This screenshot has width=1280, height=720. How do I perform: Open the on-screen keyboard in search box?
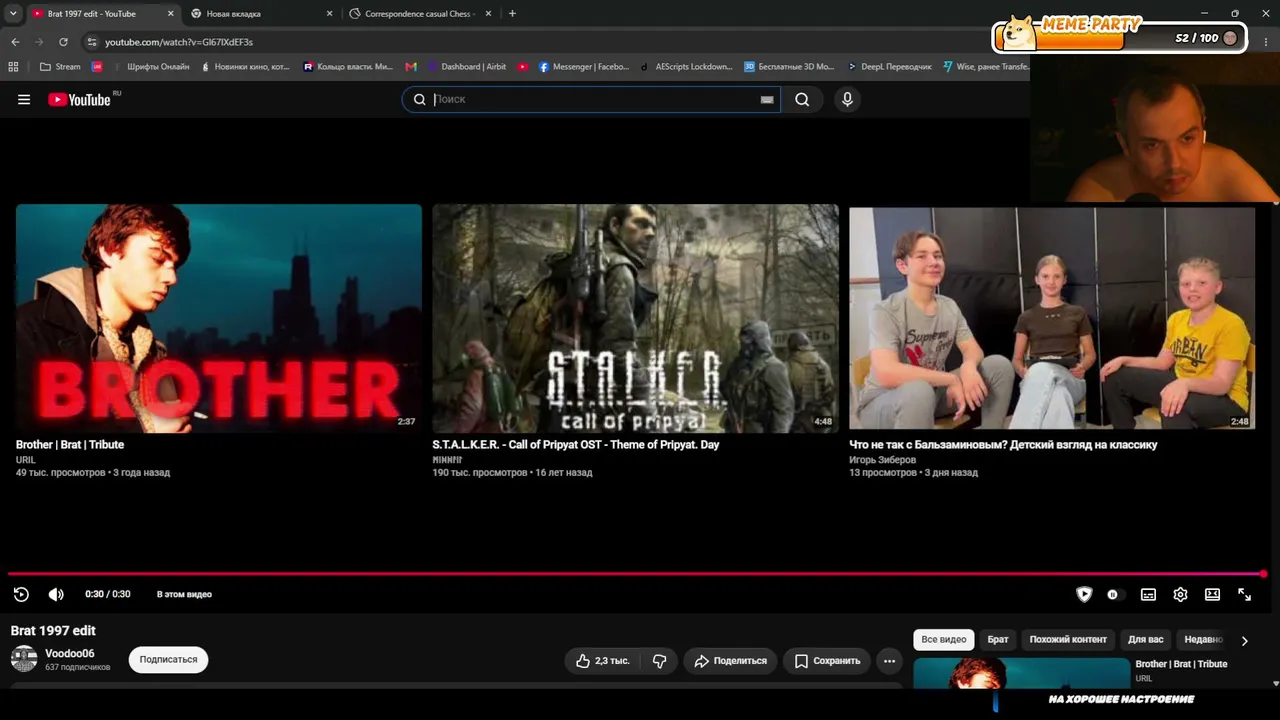point(767,99)
